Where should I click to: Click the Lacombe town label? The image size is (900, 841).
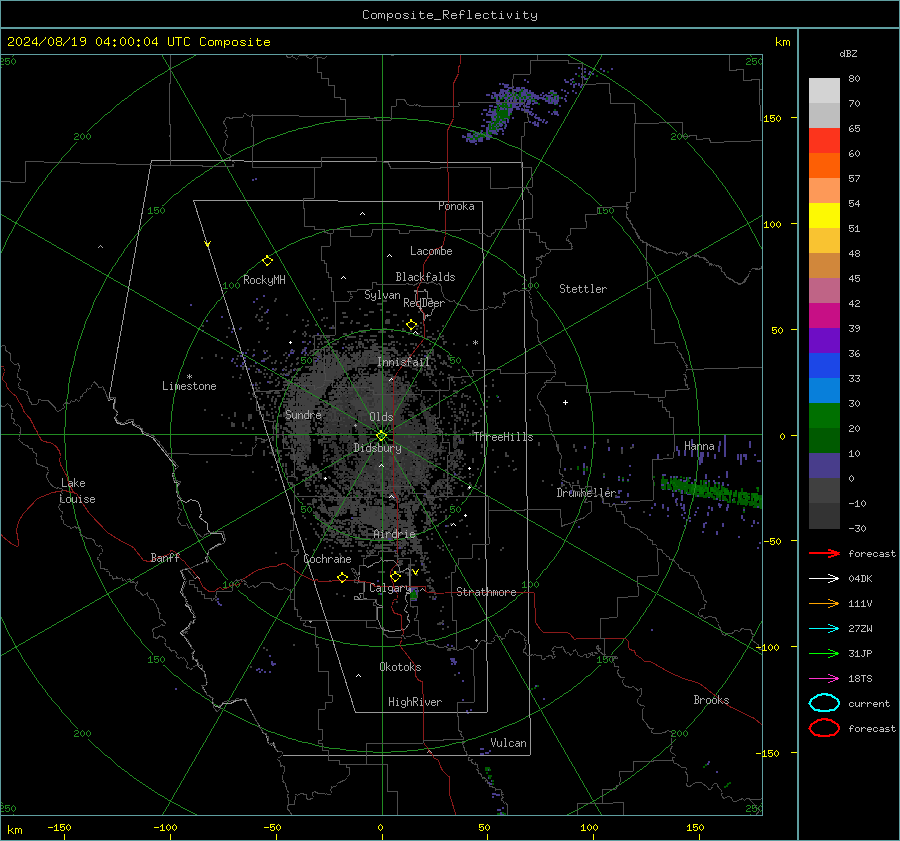tap(431, 251)
